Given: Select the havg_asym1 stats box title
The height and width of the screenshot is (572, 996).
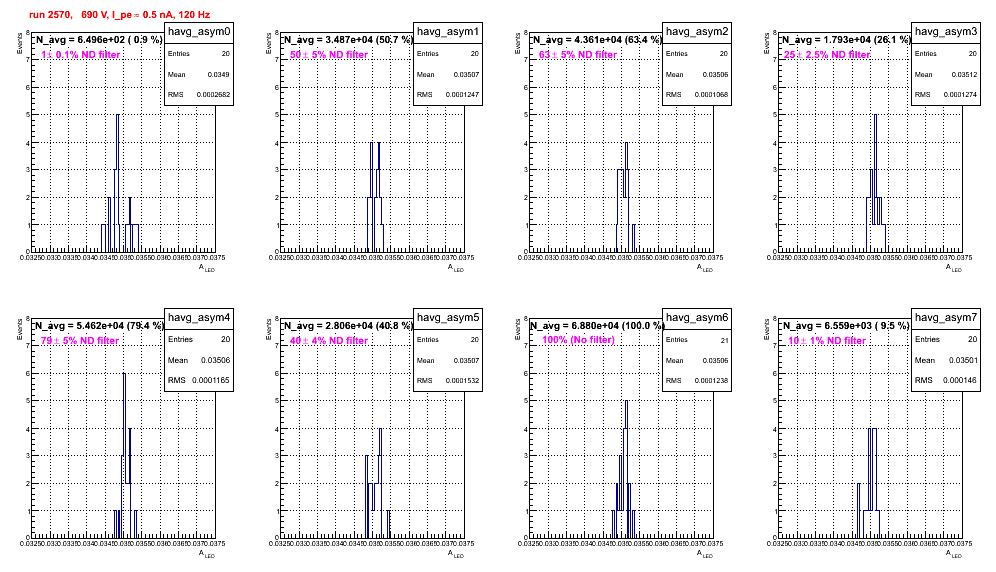Looking at the screenshot, I should click(x=448, y=31).
